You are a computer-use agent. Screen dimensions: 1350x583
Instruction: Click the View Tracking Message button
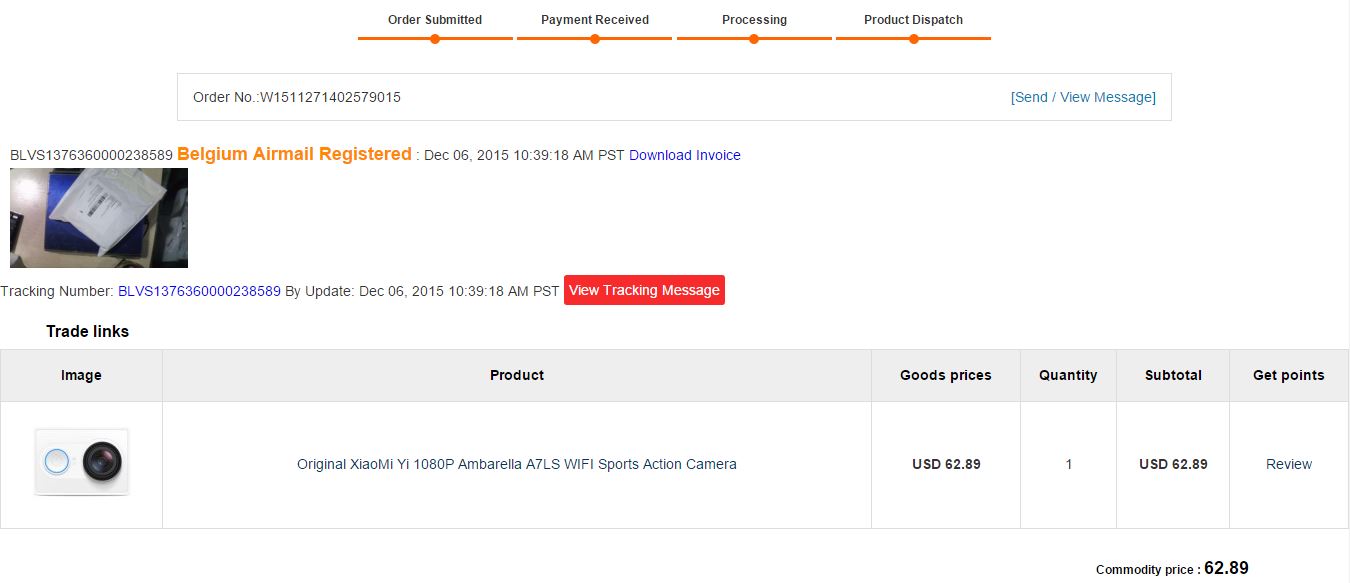644,290
